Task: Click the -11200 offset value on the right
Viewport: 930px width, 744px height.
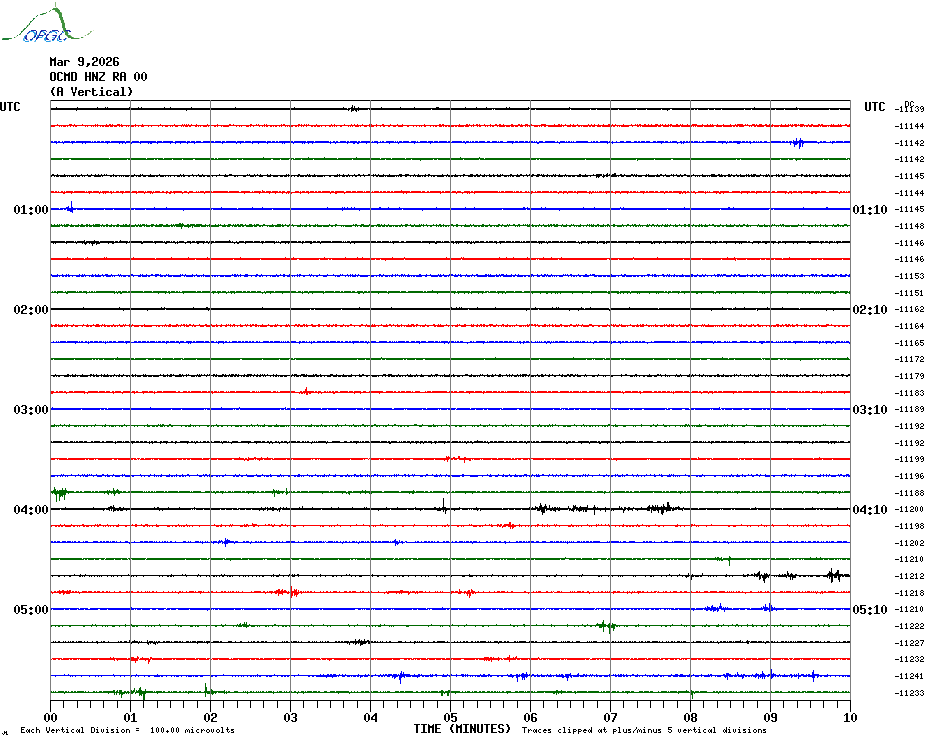Action: coord(910,510)
